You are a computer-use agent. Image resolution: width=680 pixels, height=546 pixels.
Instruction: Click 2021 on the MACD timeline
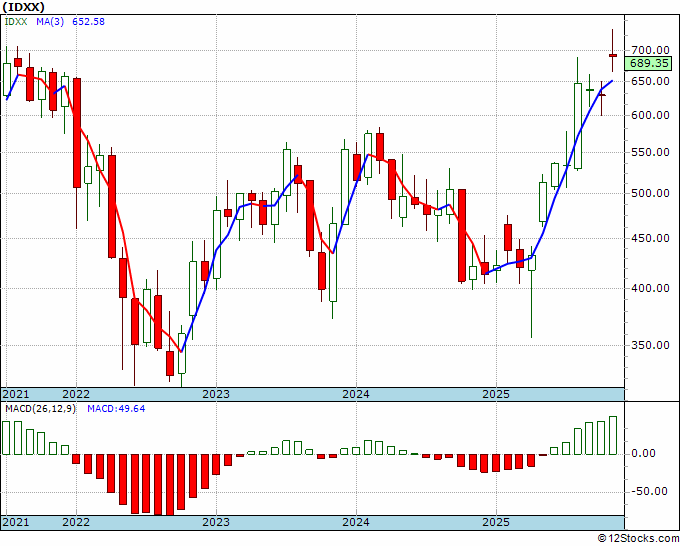click(16, 522)
